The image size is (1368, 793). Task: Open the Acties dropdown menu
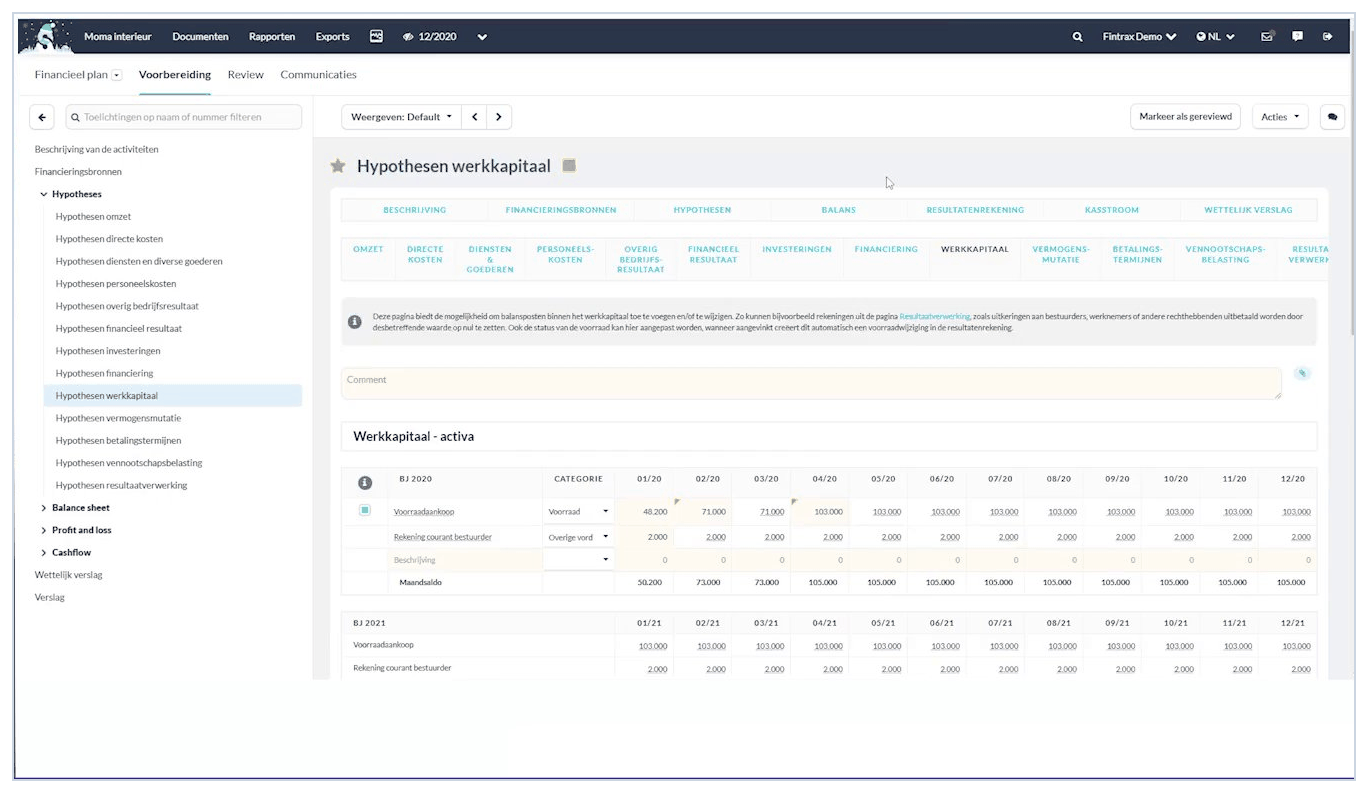point(1280,117)
